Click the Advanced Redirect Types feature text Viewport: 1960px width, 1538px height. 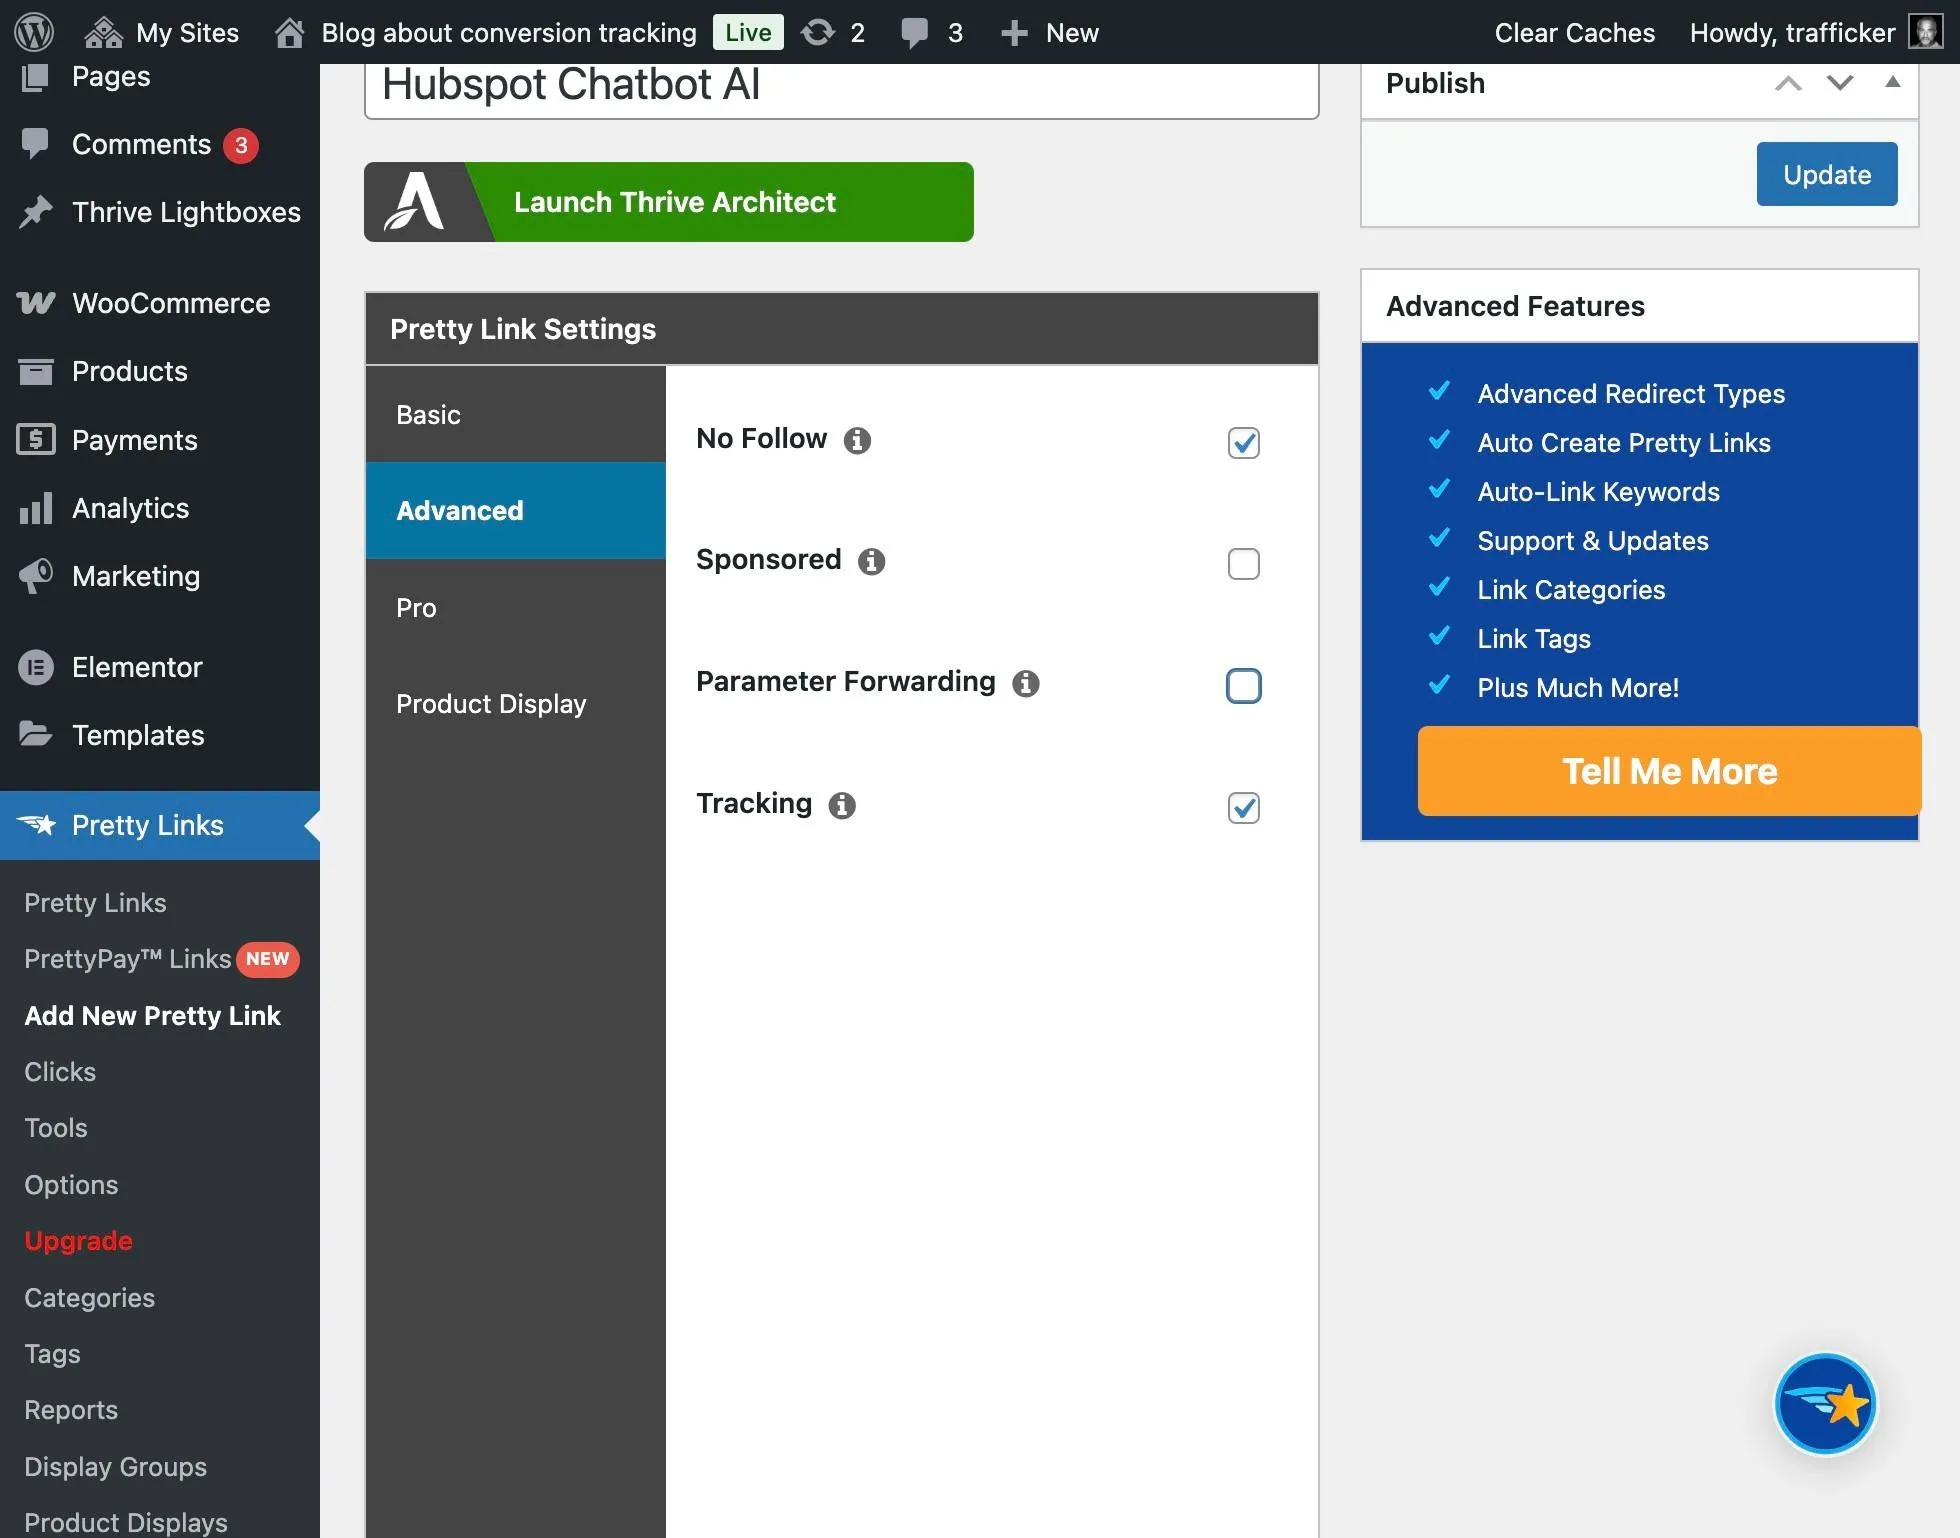click(x=1631, y=393)
